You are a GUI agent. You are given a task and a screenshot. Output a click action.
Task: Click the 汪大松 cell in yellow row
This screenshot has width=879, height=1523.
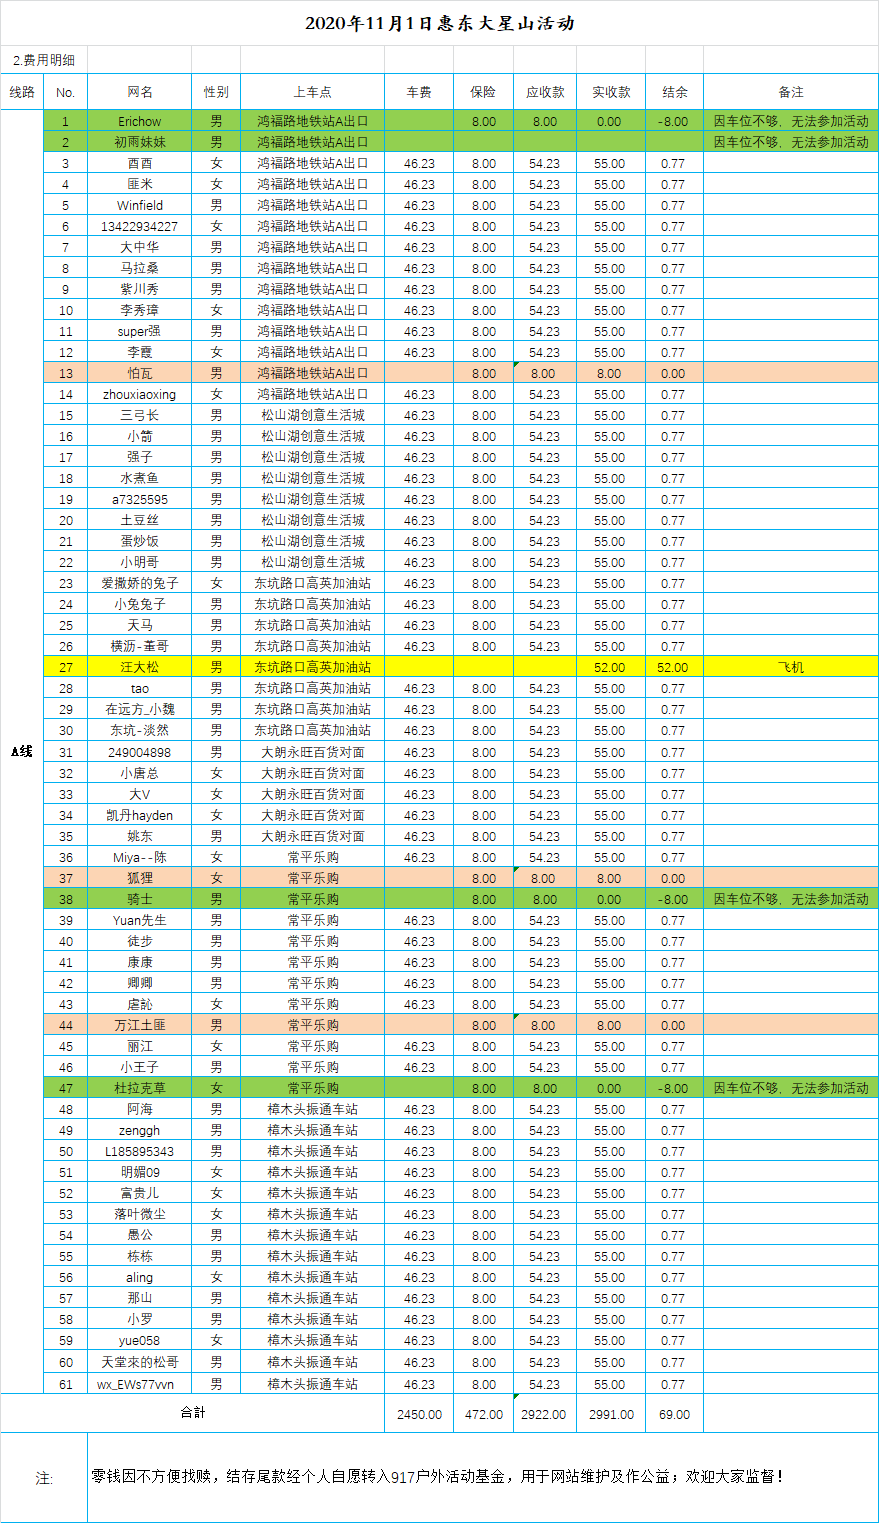click(x=140, y=667)
